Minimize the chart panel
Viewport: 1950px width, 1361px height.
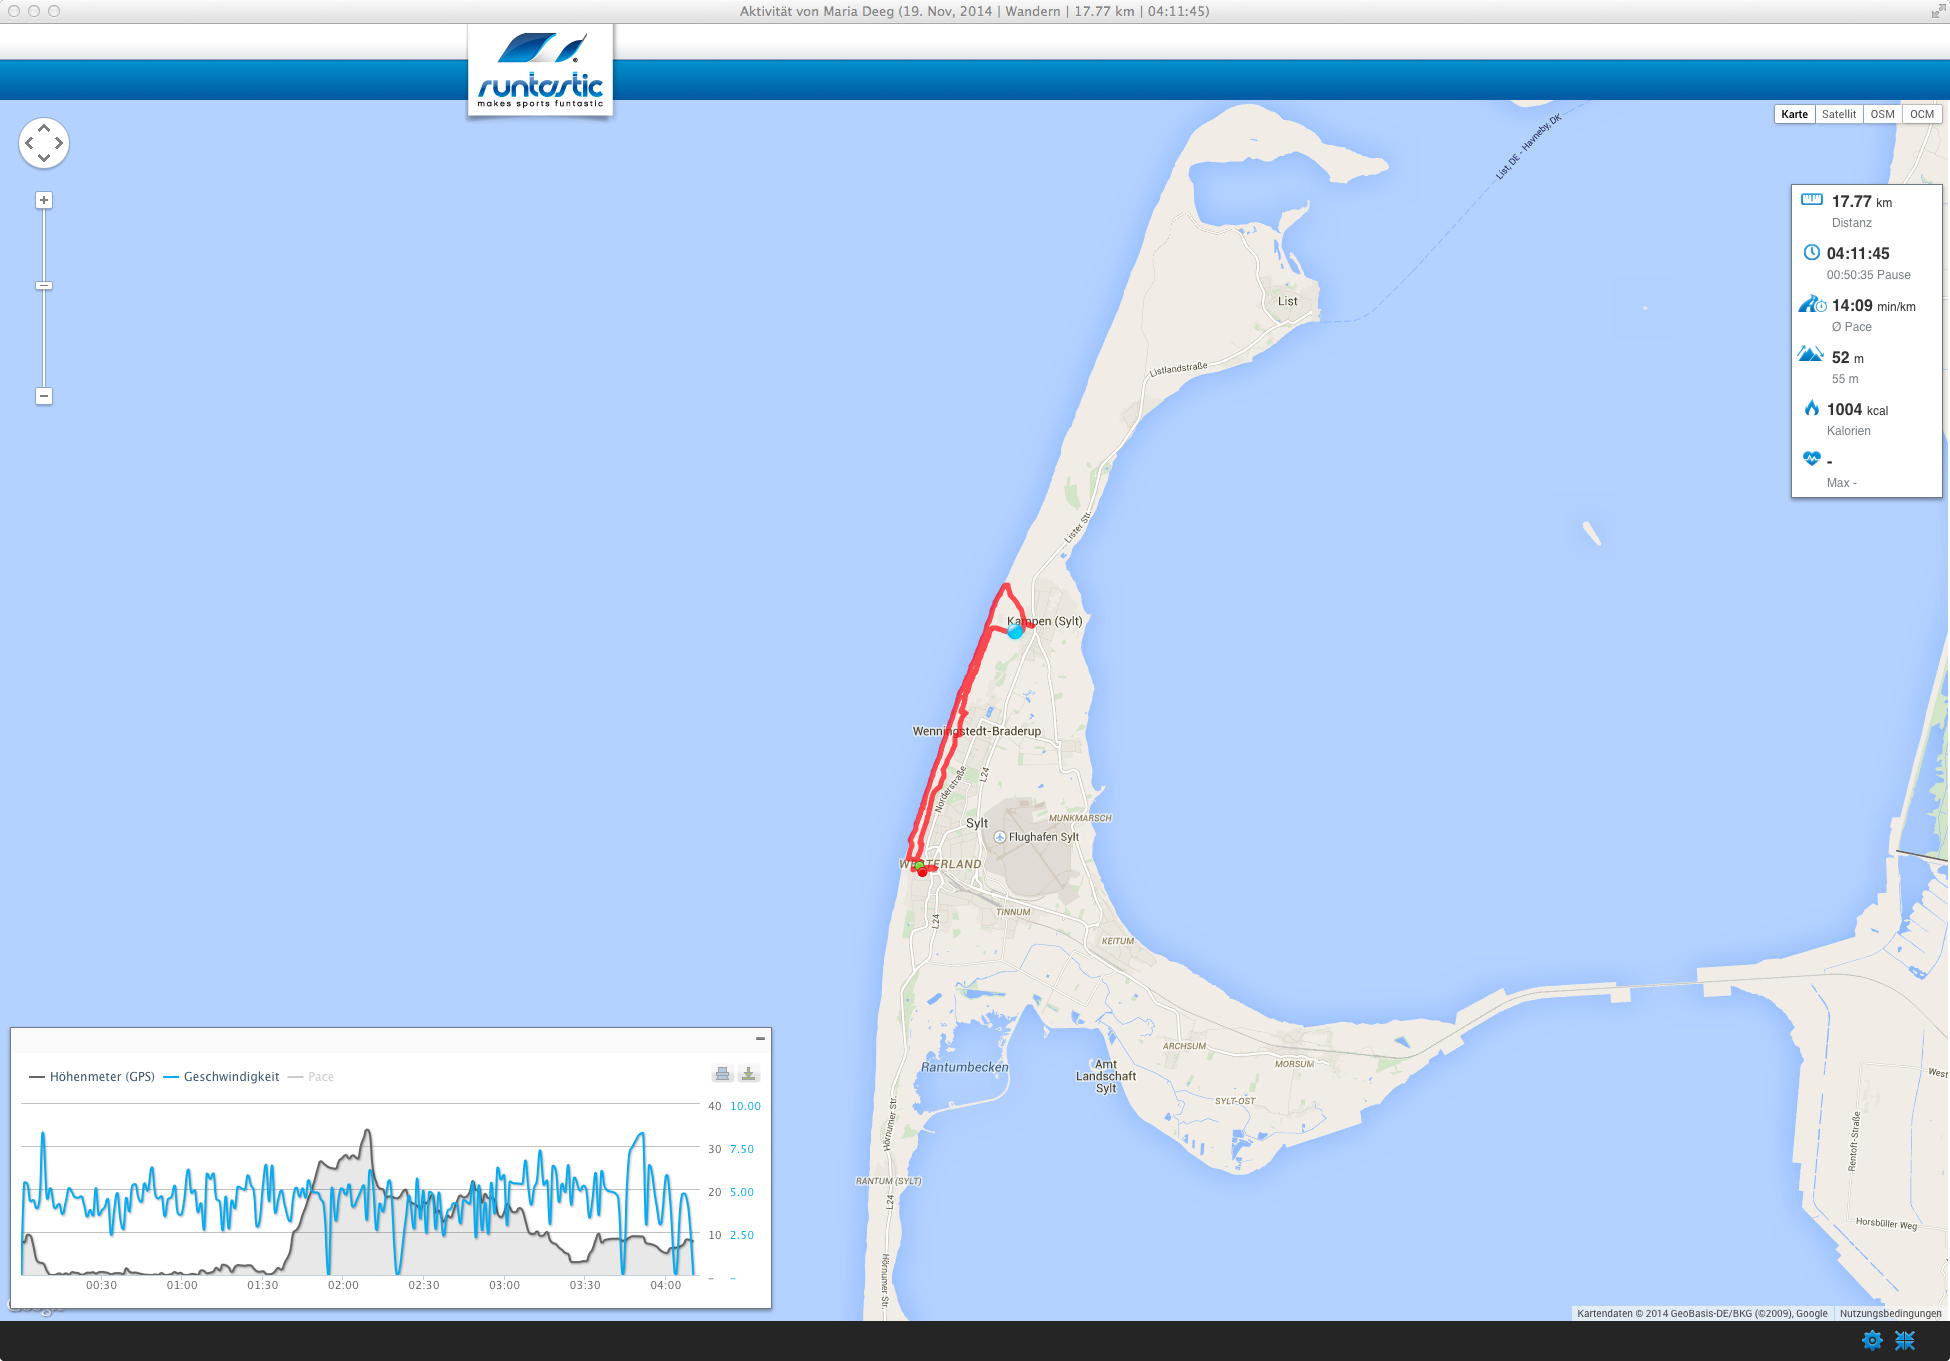click(x=760, y=1039)
